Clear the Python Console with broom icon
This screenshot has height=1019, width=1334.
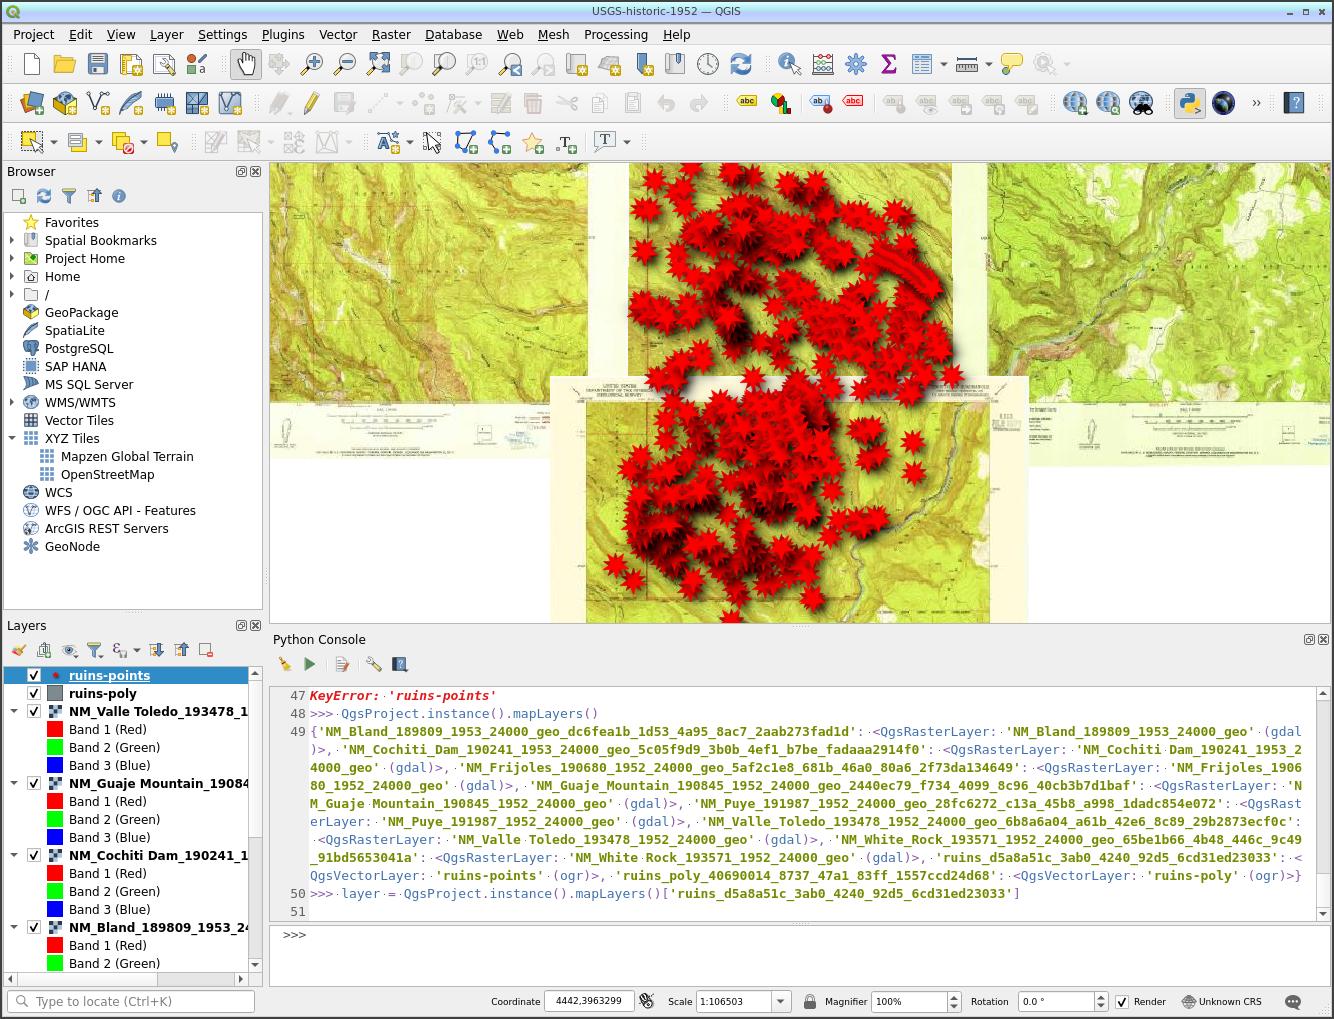click(x=285, y=664)
